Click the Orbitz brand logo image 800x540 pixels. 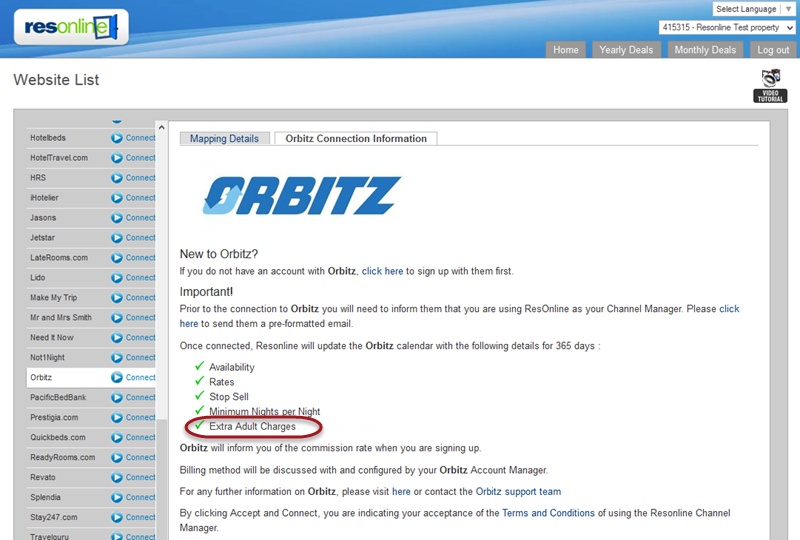tap(302, 195)
